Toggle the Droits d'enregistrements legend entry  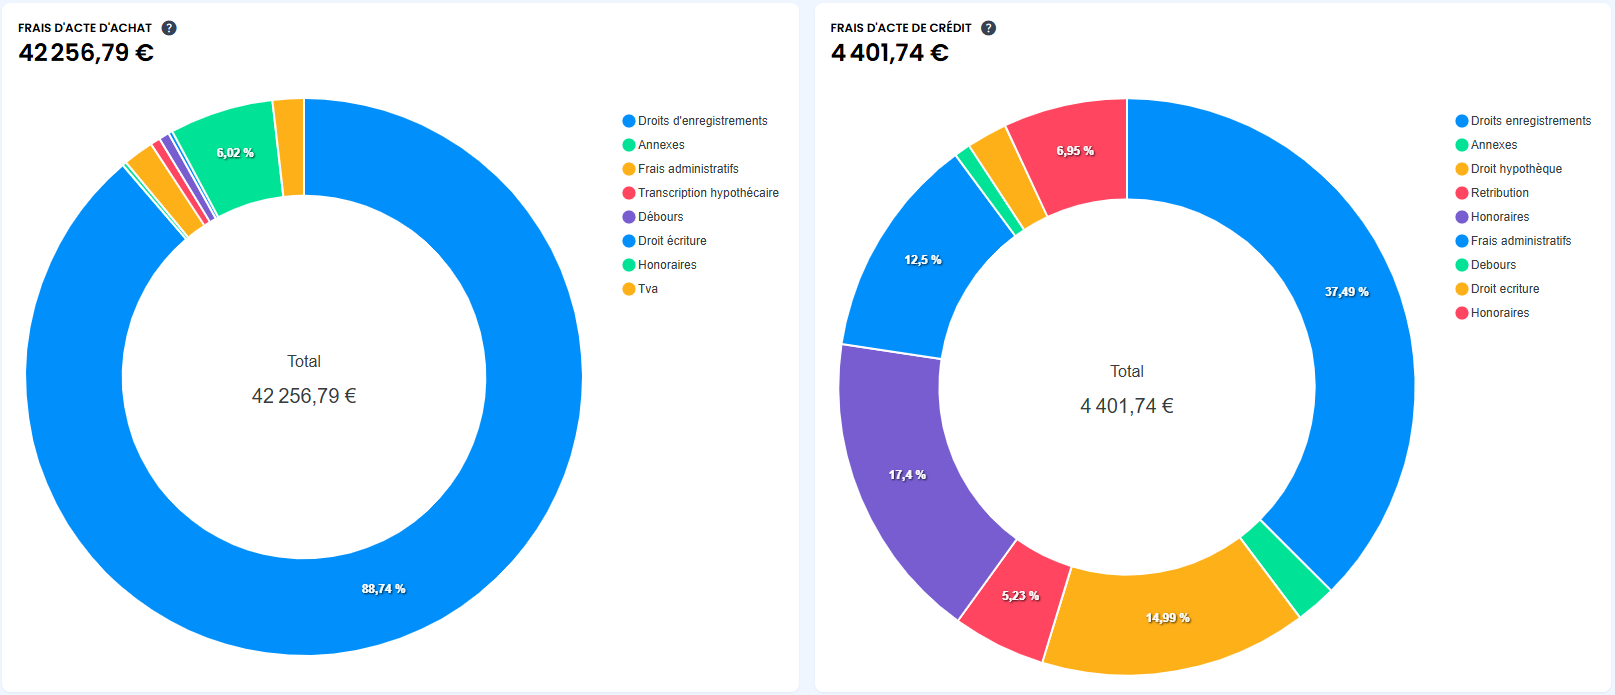[x=702, y=121]
